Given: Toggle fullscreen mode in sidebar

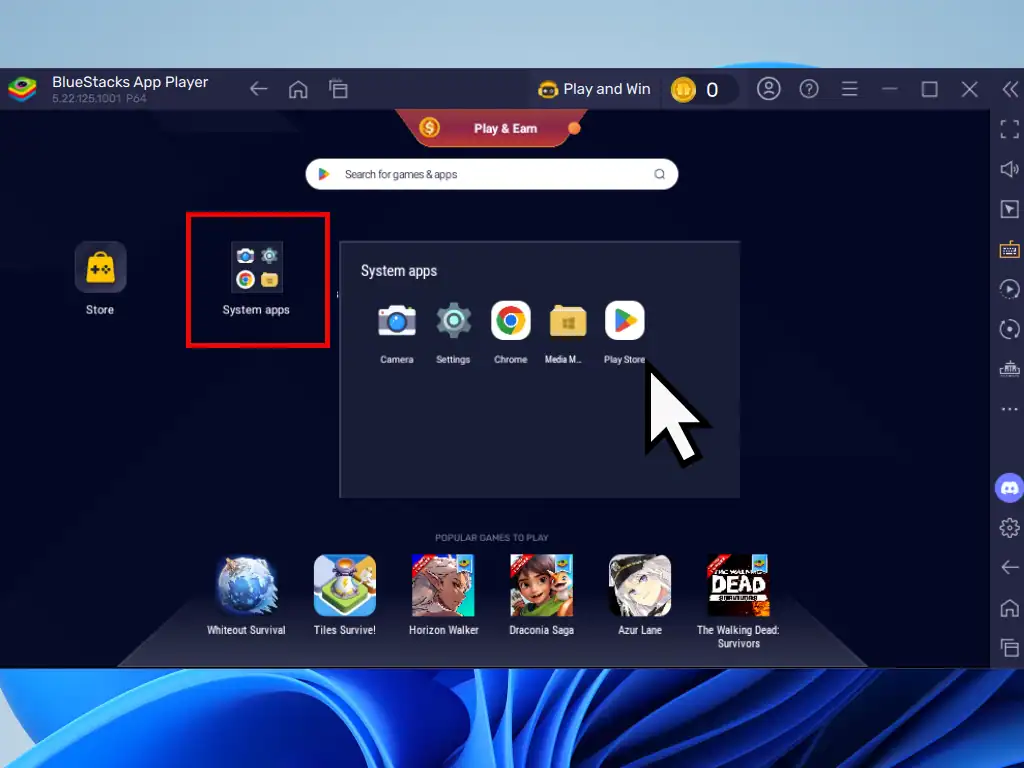Looking at the screenshot, I should [1009, 129].
